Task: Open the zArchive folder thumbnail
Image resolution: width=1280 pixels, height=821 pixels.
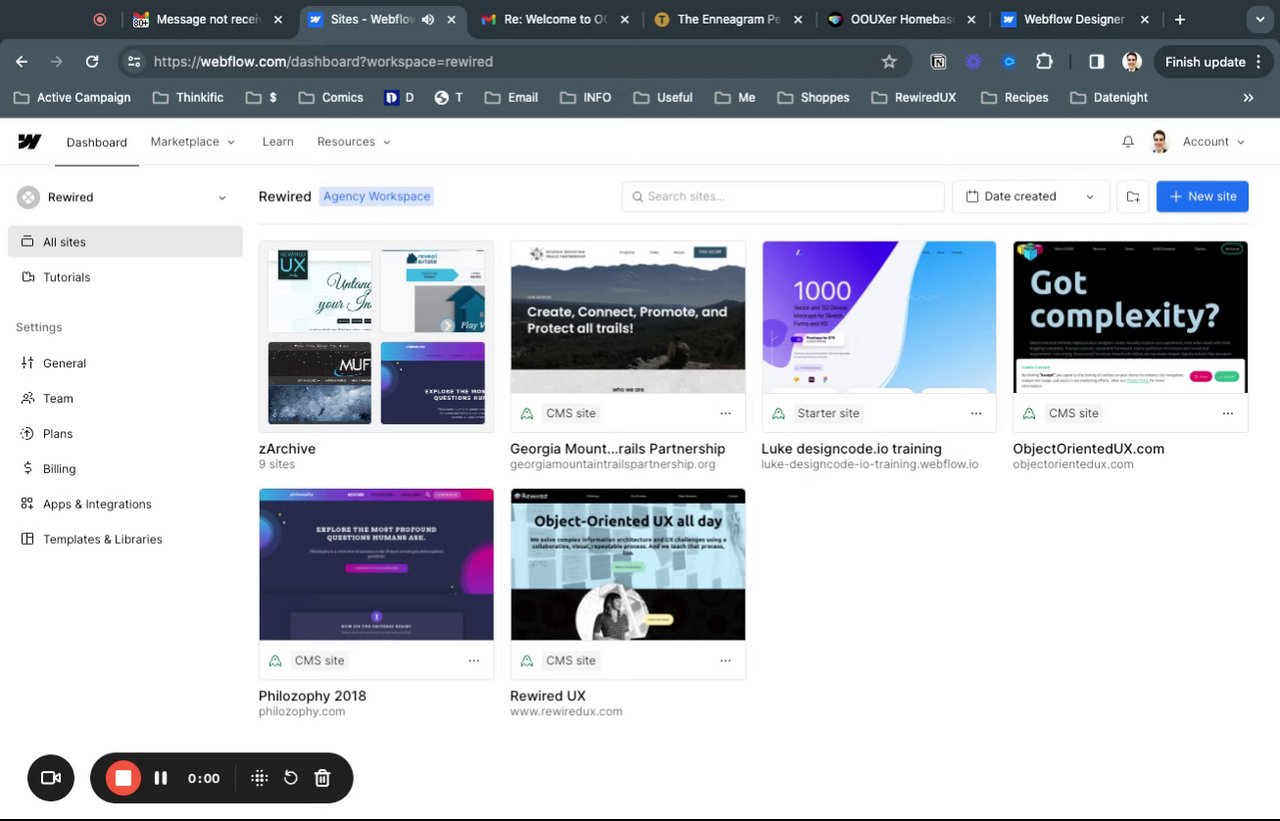Action: [376, 337]
